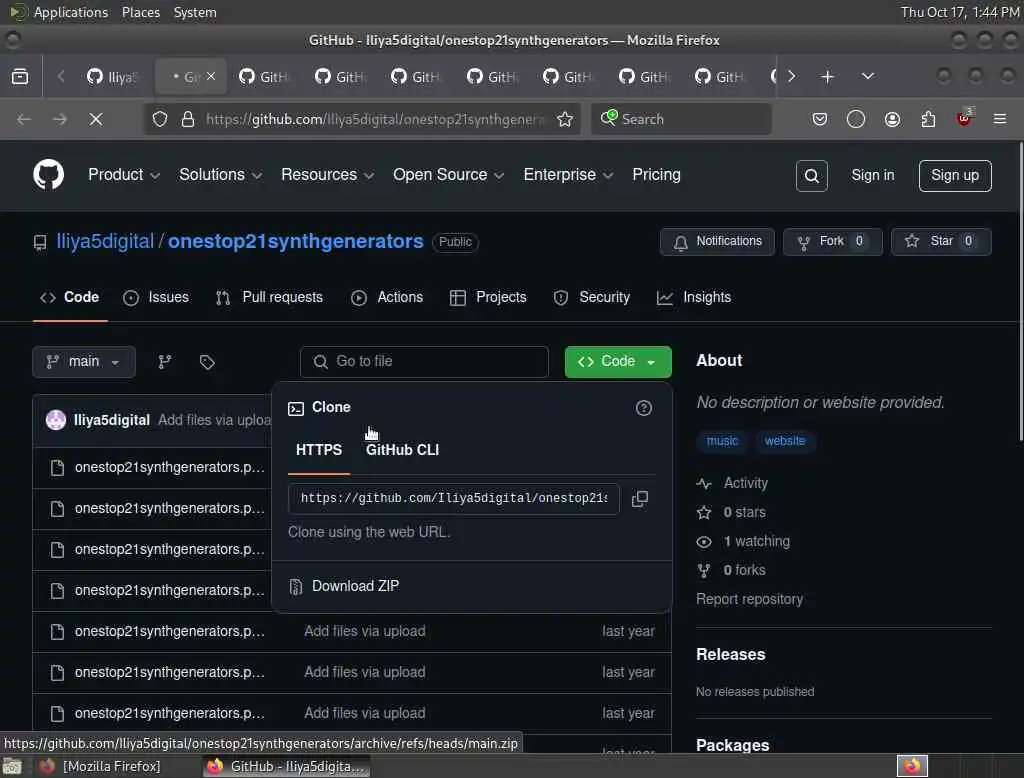The width and height of the screenshot is (1024, 778).
Task: Open the Firefox View icon
Action: coord(20,76)
